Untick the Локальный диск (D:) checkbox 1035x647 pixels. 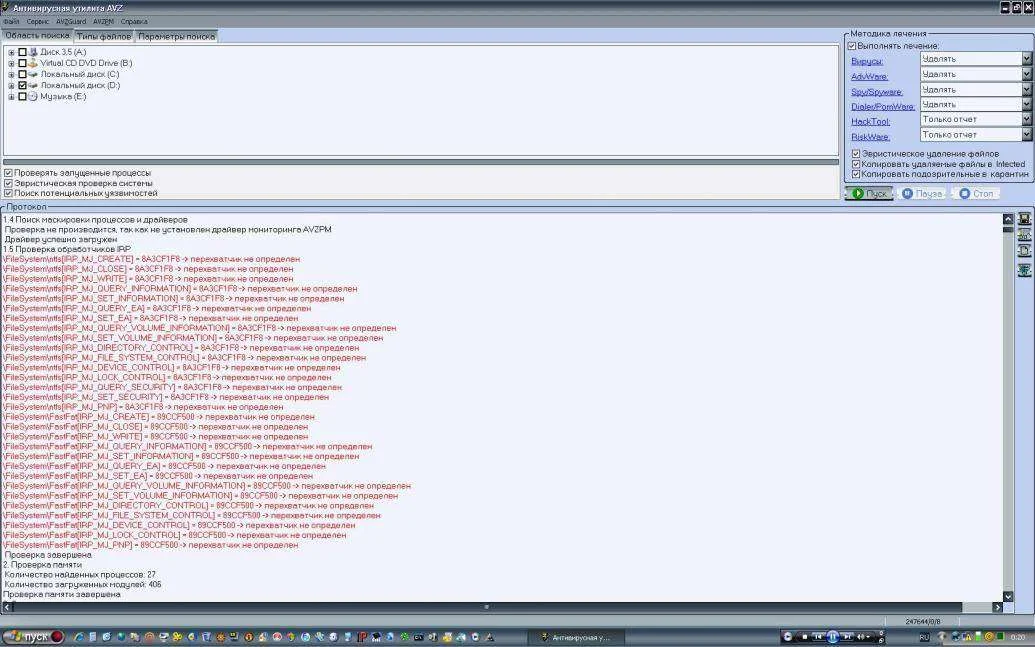tap(22, 85)
